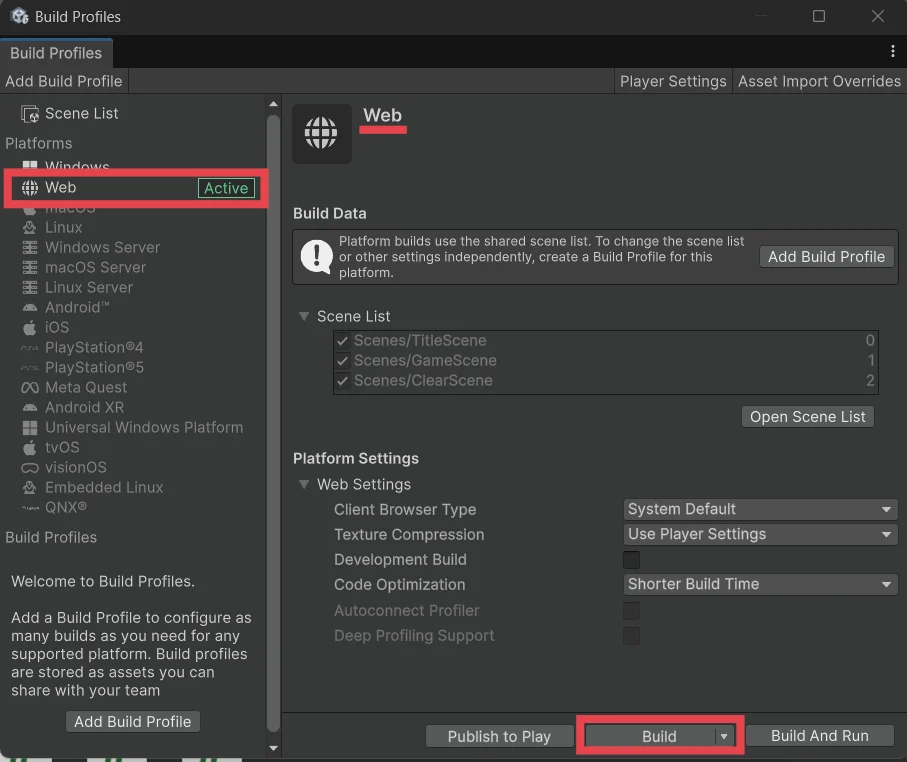Click the Scene List icon in sidebar
907x762 pixels.
tap(30, 114)
